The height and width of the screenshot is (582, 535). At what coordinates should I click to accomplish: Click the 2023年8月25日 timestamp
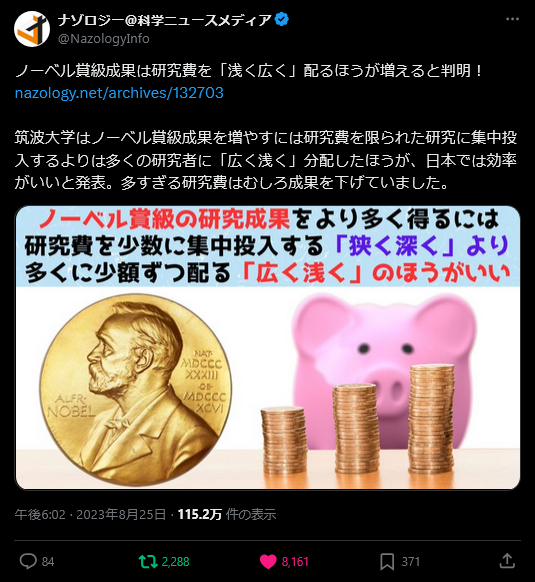[x=121, y=514]
